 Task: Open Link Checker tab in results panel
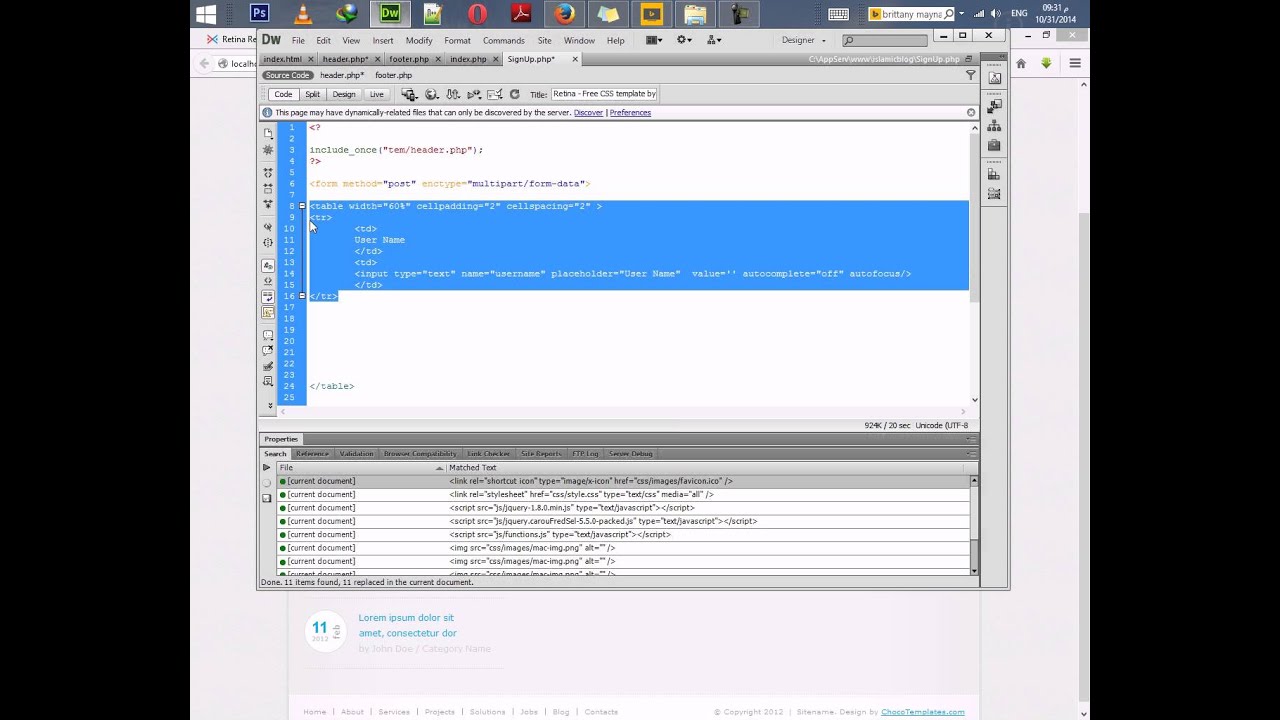(x=488, y=454)
